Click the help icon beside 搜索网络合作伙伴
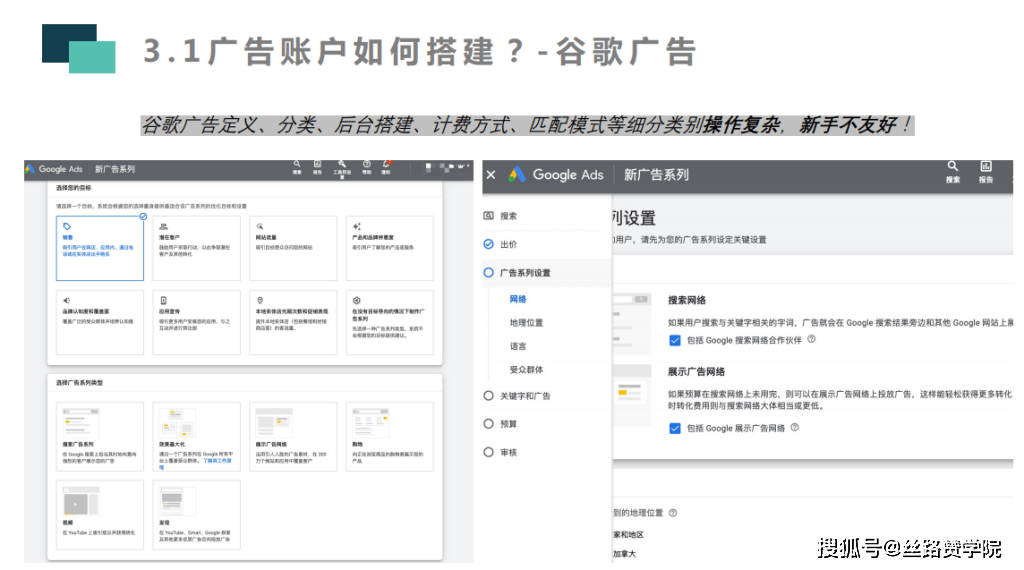Viewport: 1024px width, 570px height. (811, 340)
